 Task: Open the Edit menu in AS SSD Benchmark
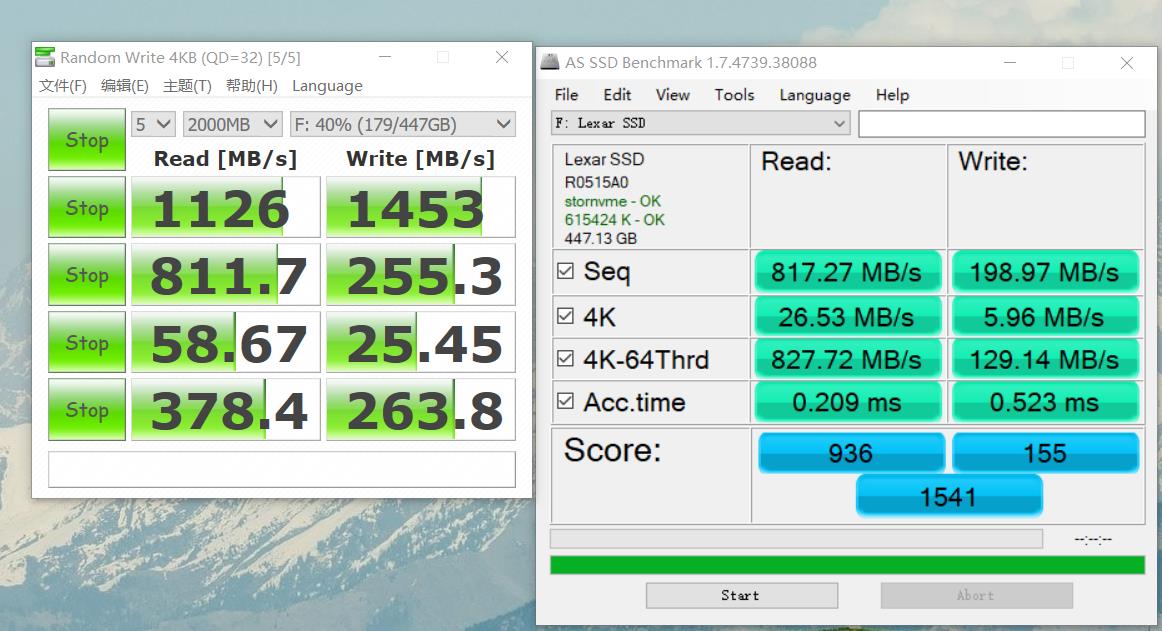point(617,95)
